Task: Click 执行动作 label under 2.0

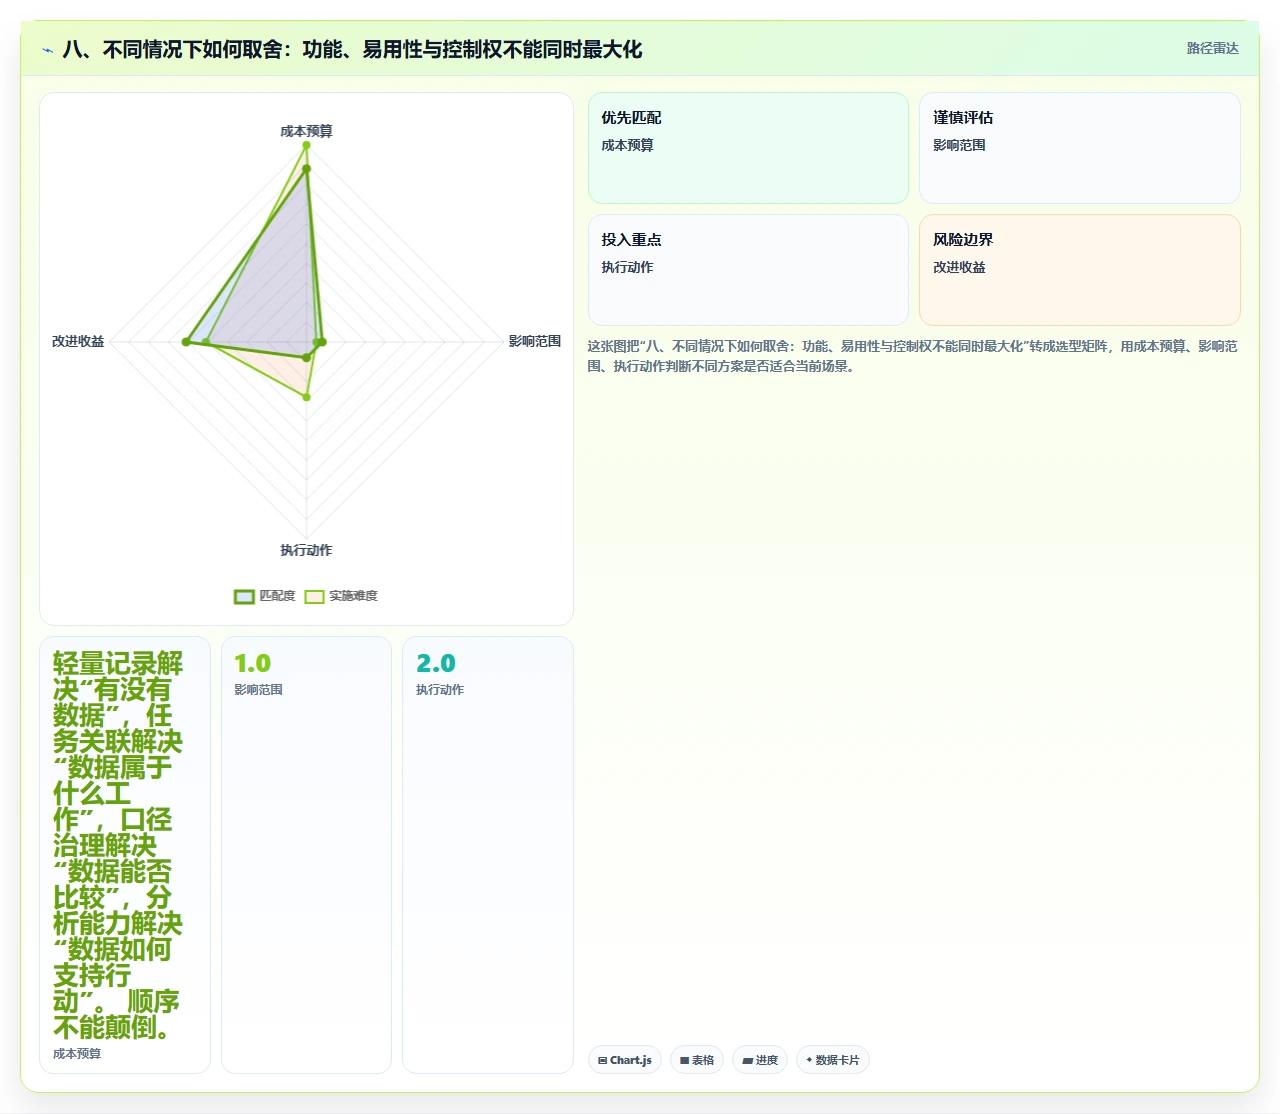Action: [x=440, y=690]
